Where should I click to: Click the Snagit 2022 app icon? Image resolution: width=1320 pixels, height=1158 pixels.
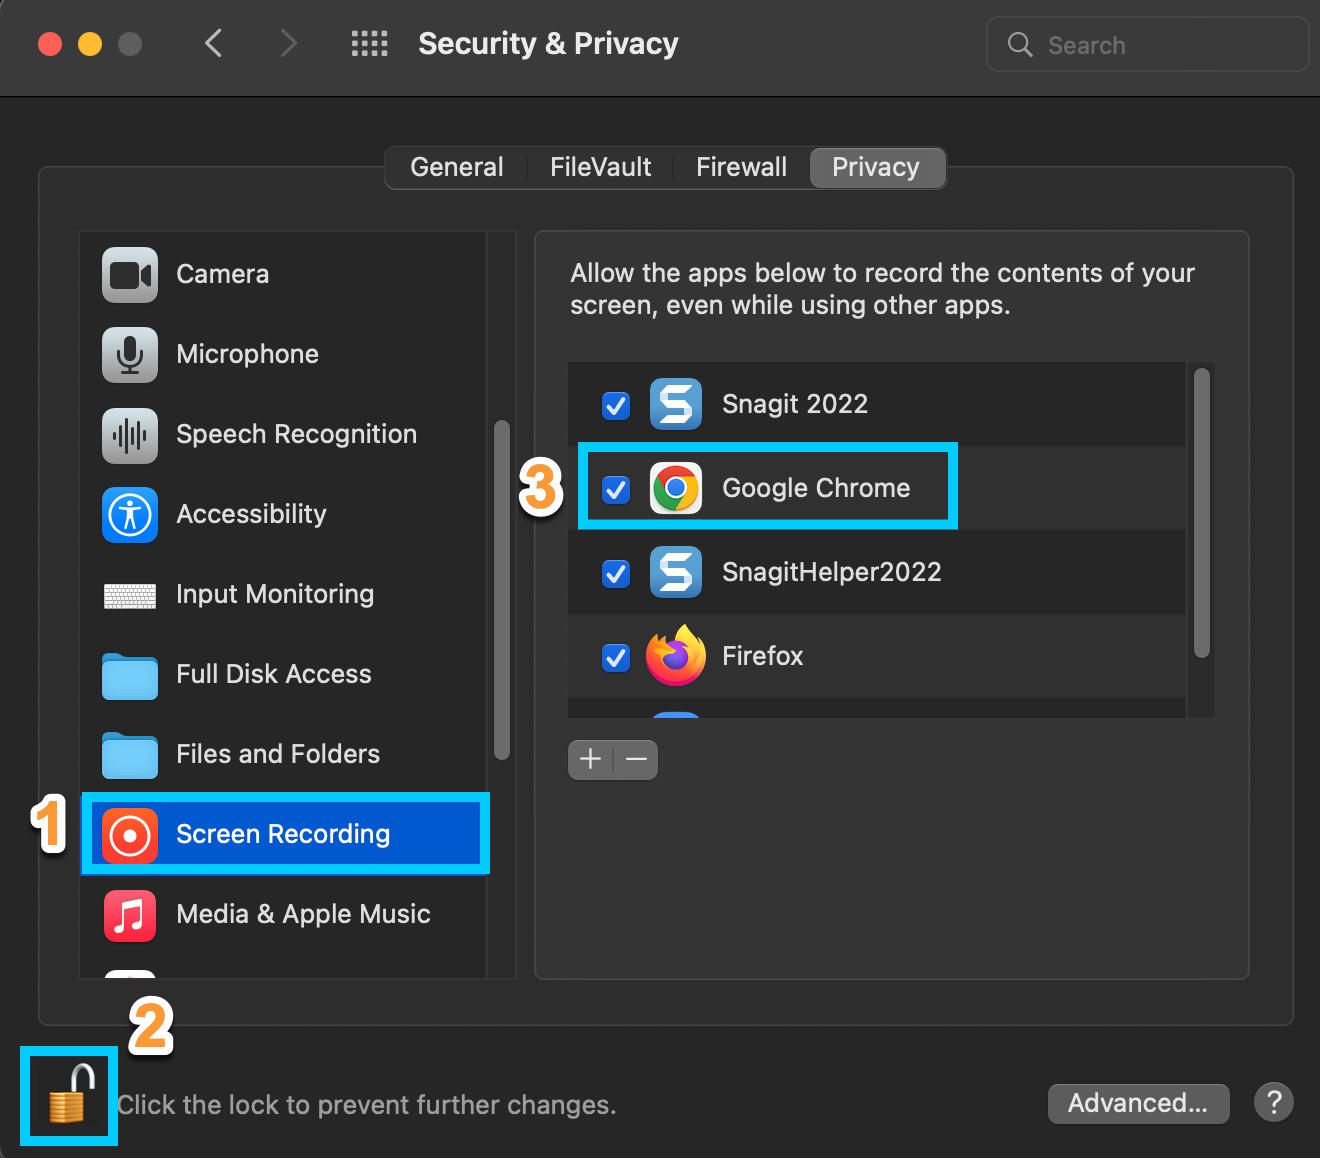(x=676, y=404)
